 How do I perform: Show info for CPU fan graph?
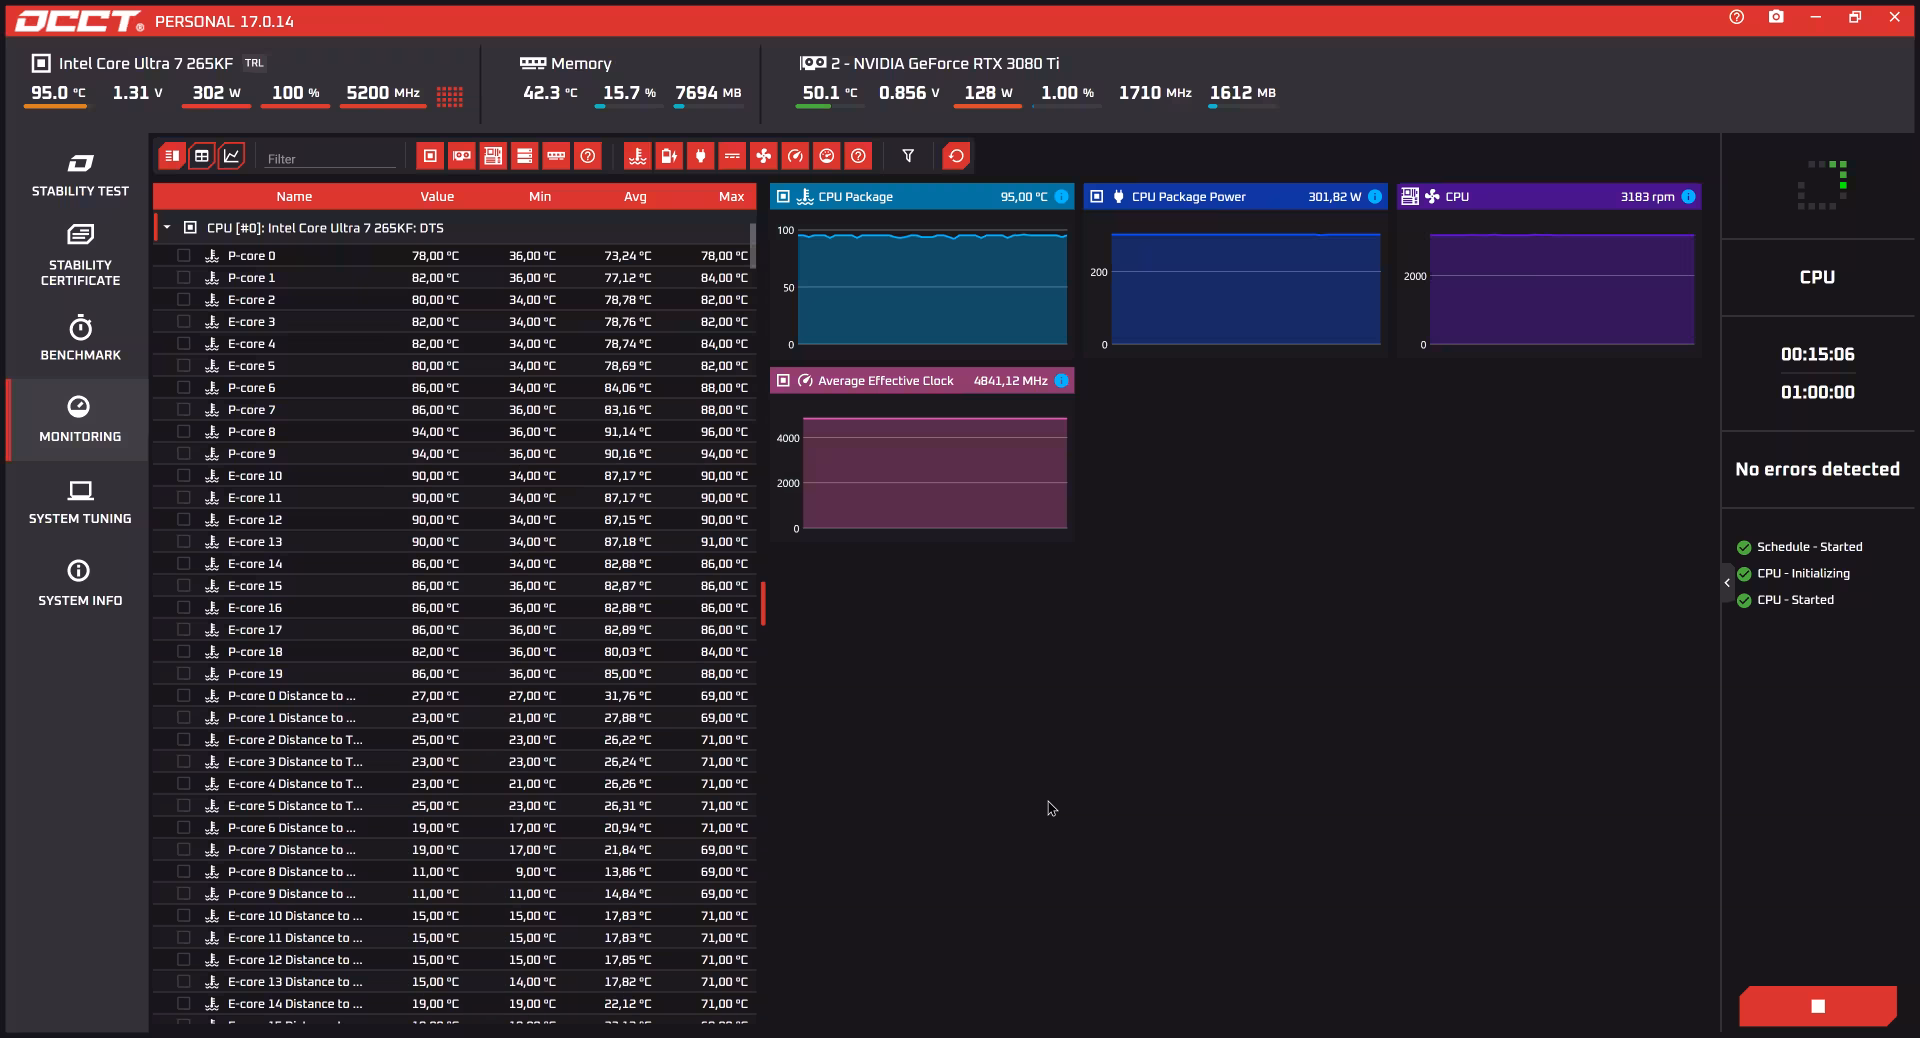click(x=1688, y=197)
